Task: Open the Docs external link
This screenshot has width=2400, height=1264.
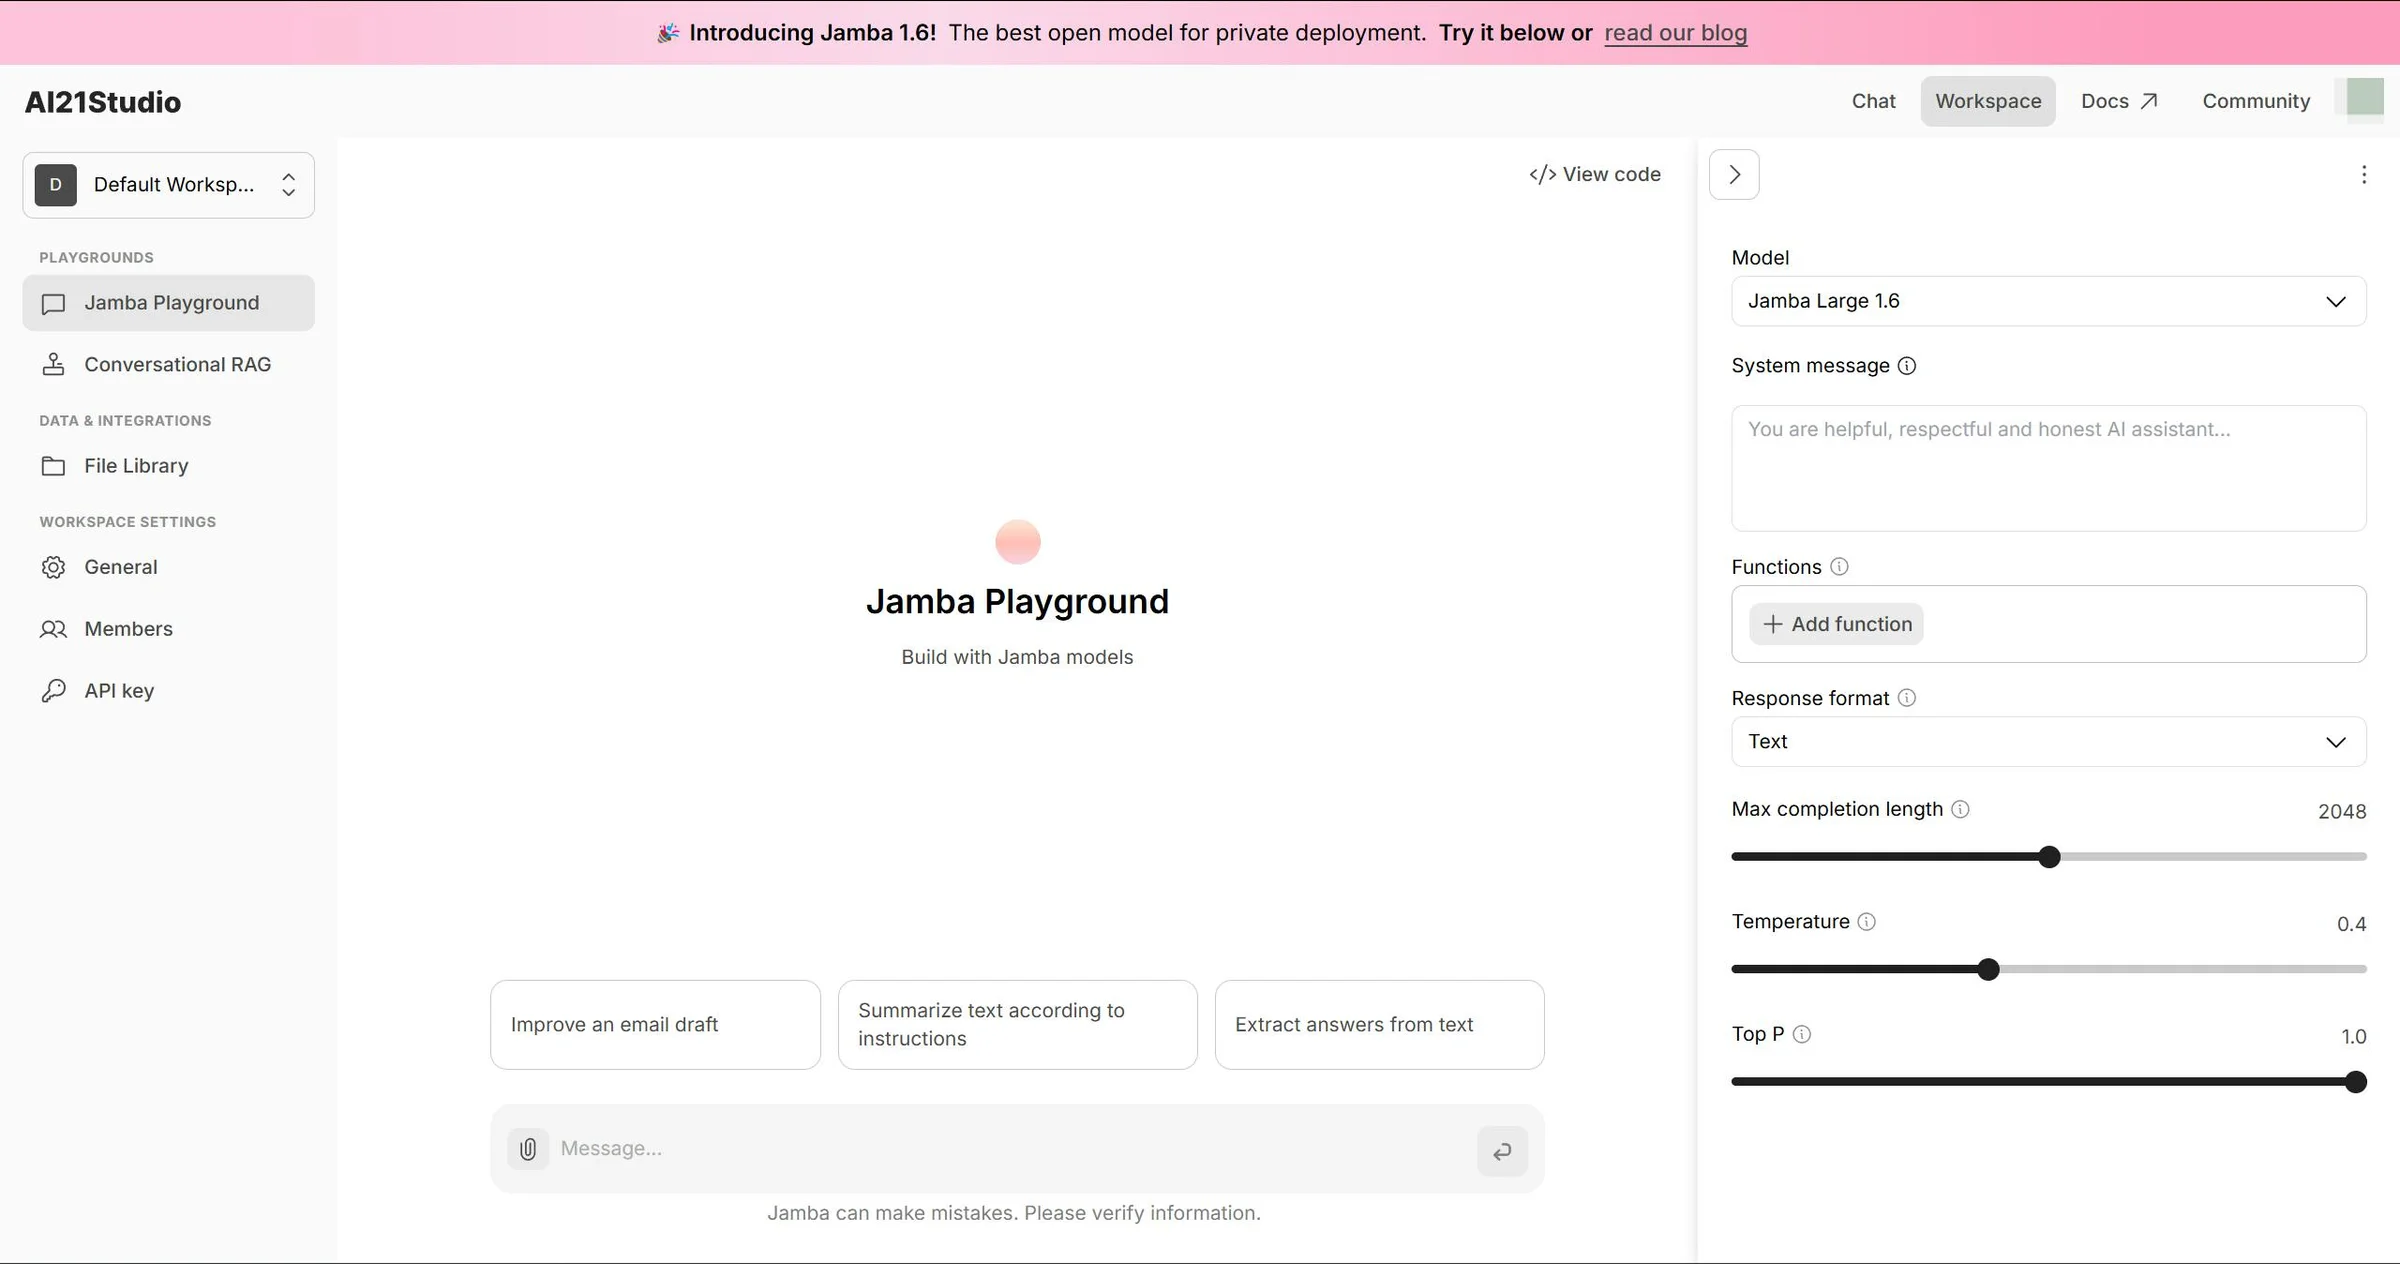Action: 2119,101
